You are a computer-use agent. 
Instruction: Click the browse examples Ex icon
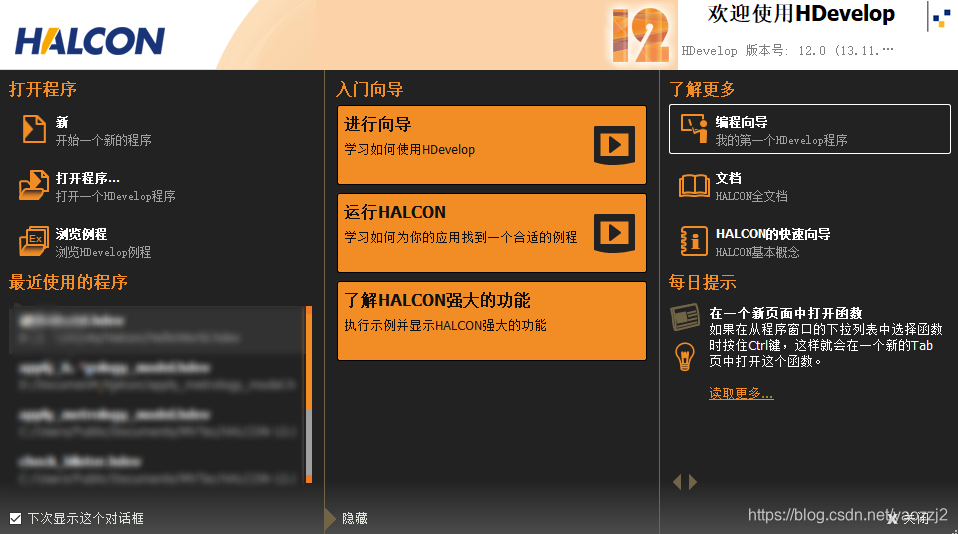coord(34,241)
